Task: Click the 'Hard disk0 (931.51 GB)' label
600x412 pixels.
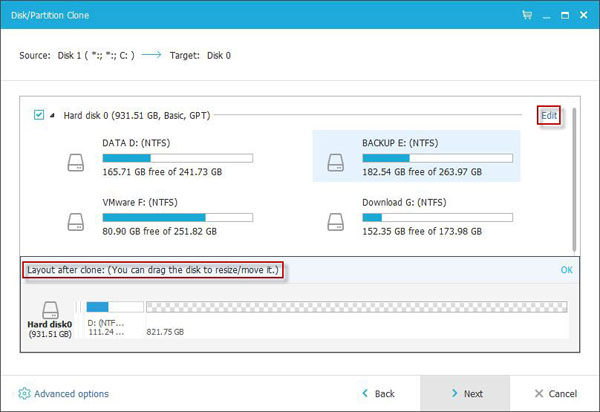Action: pos(50,329)
